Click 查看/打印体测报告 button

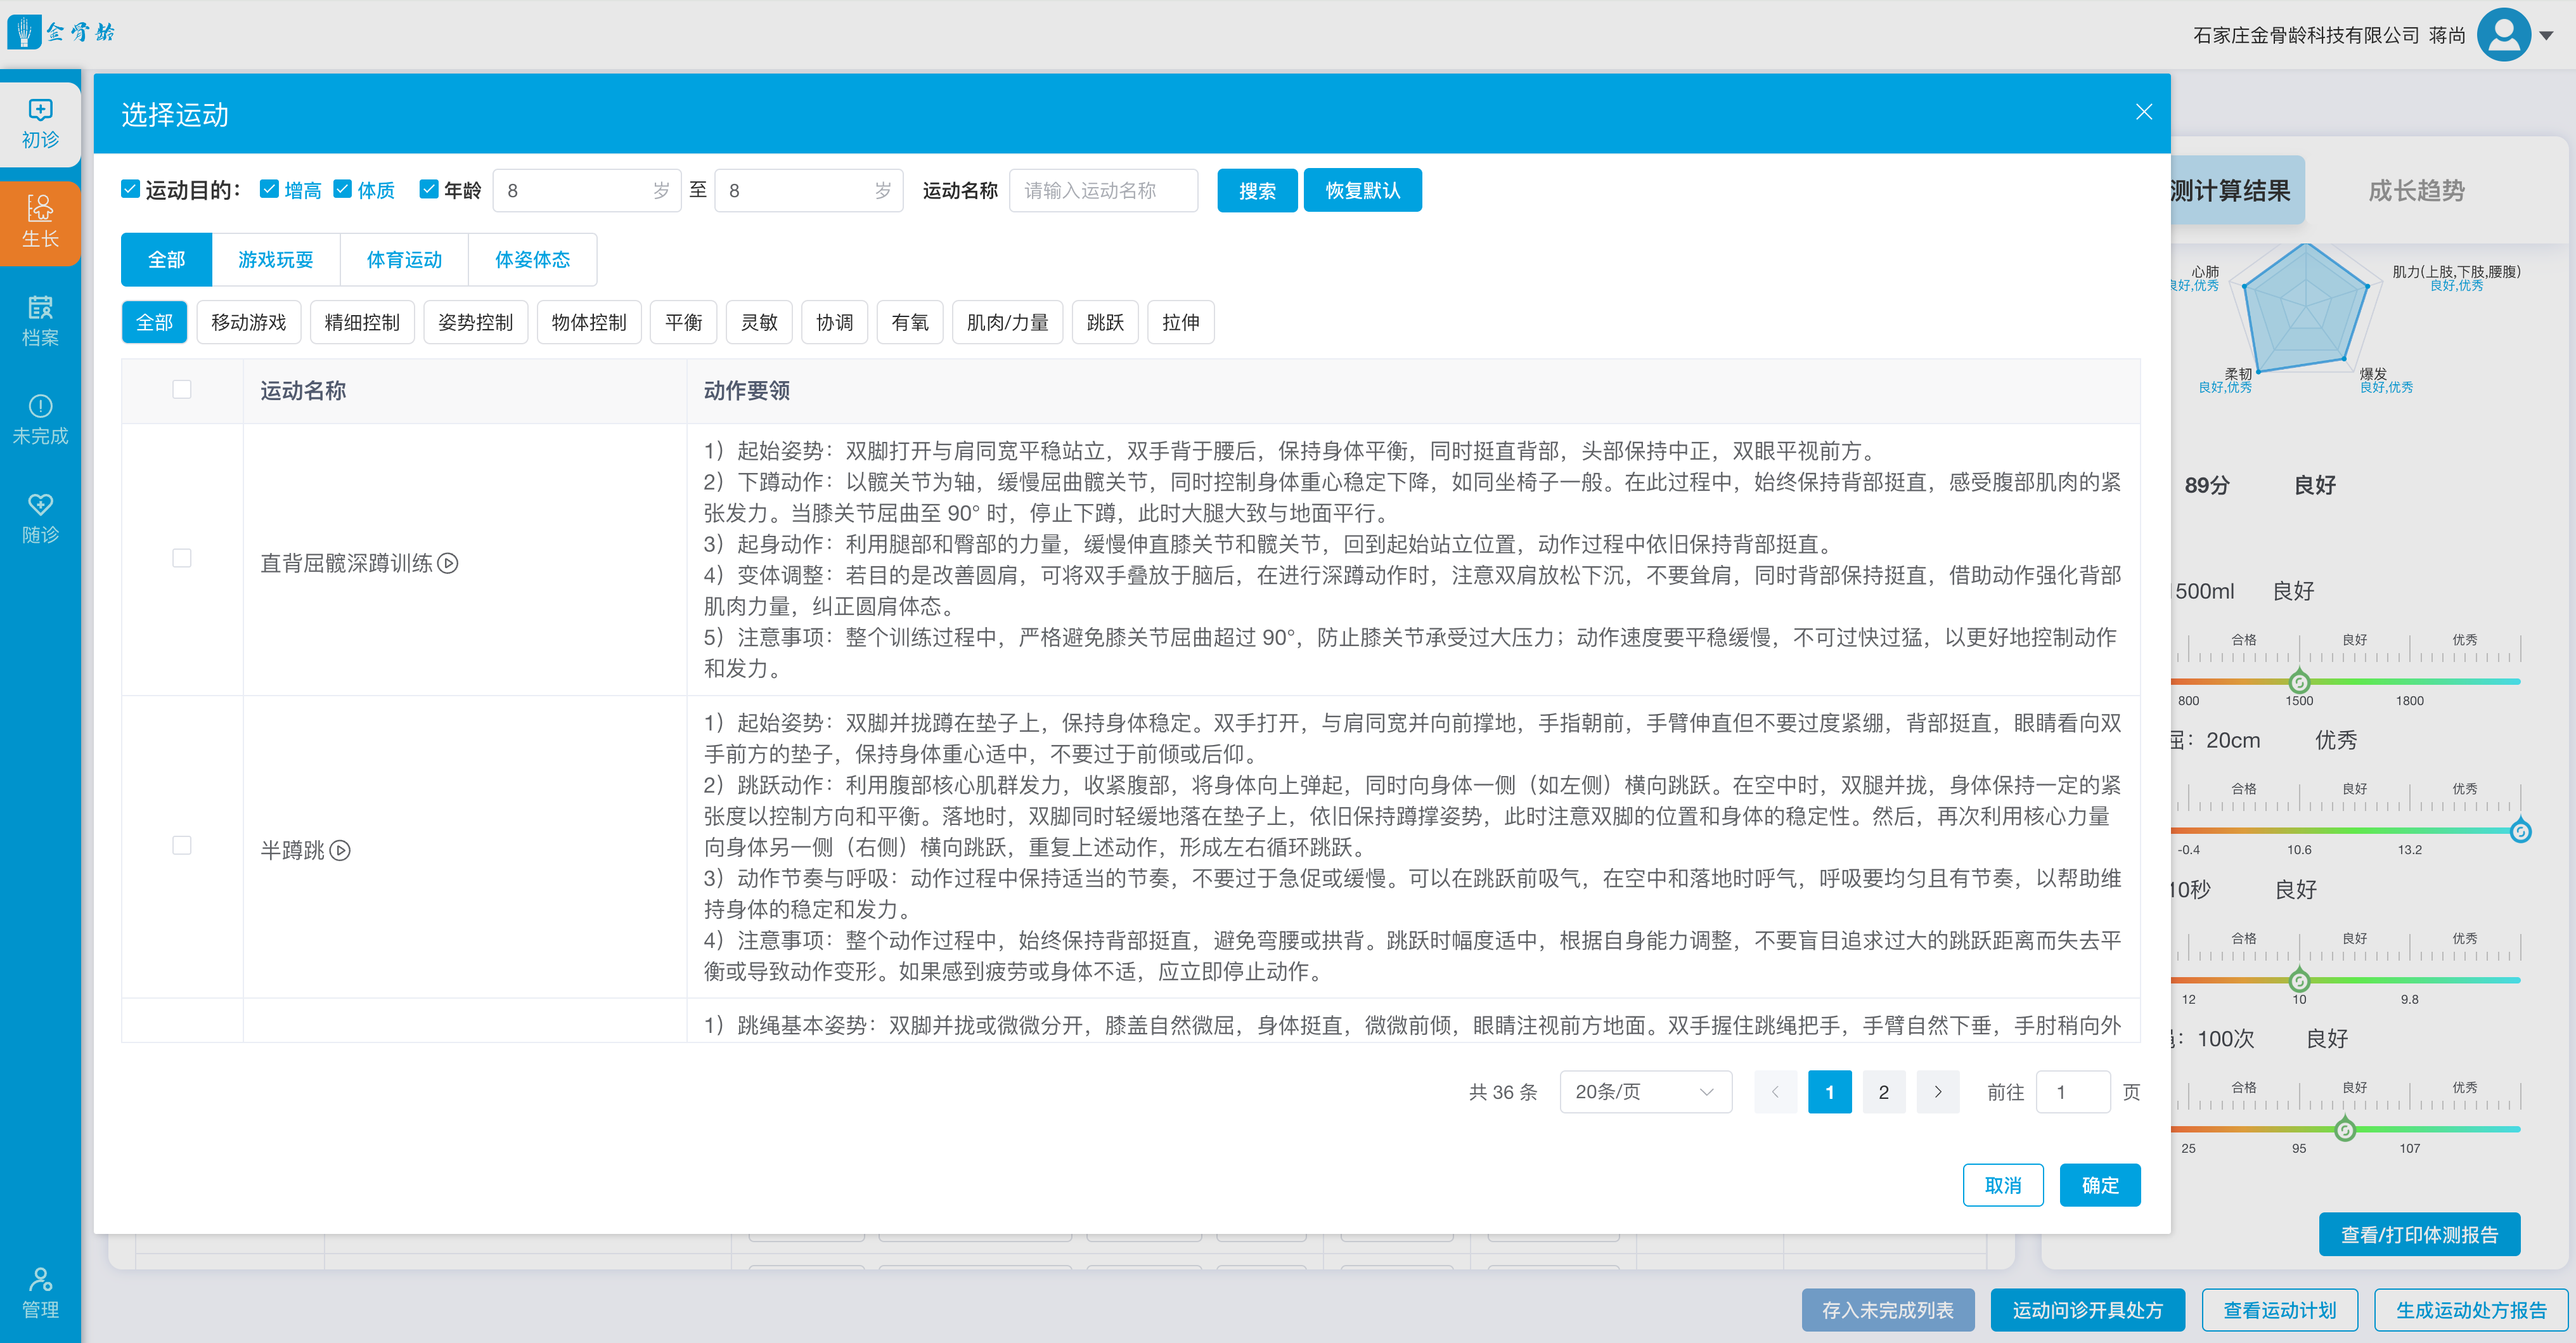coord(2419,1234)
